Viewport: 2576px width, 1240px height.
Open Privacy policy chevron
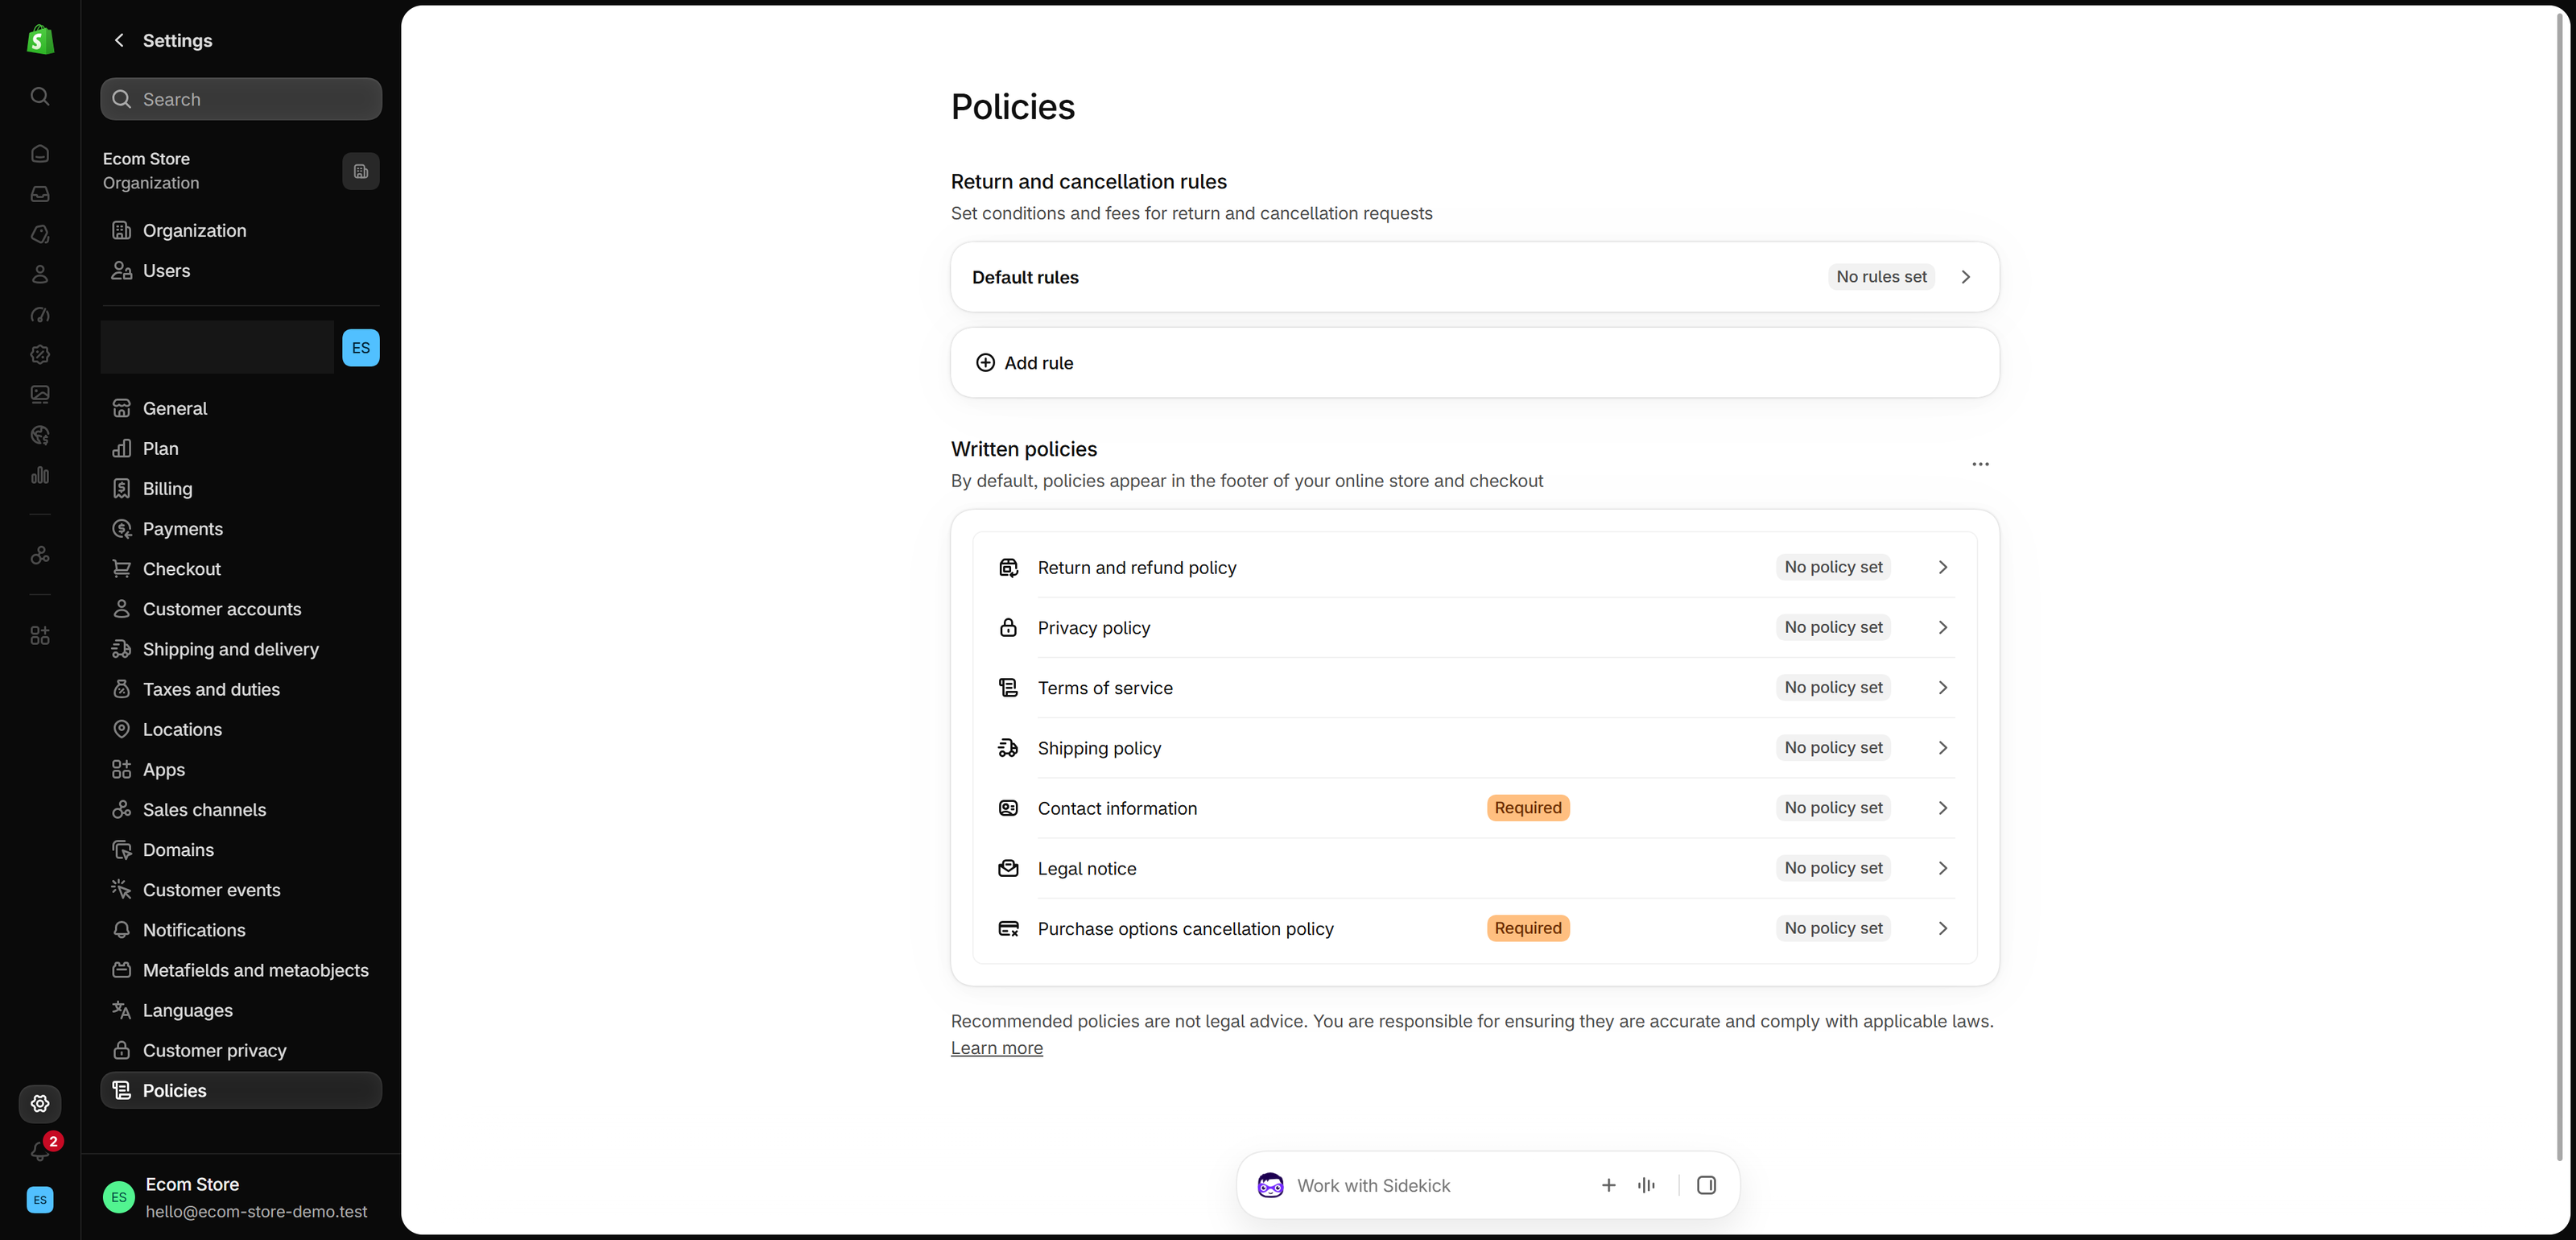1942,627
